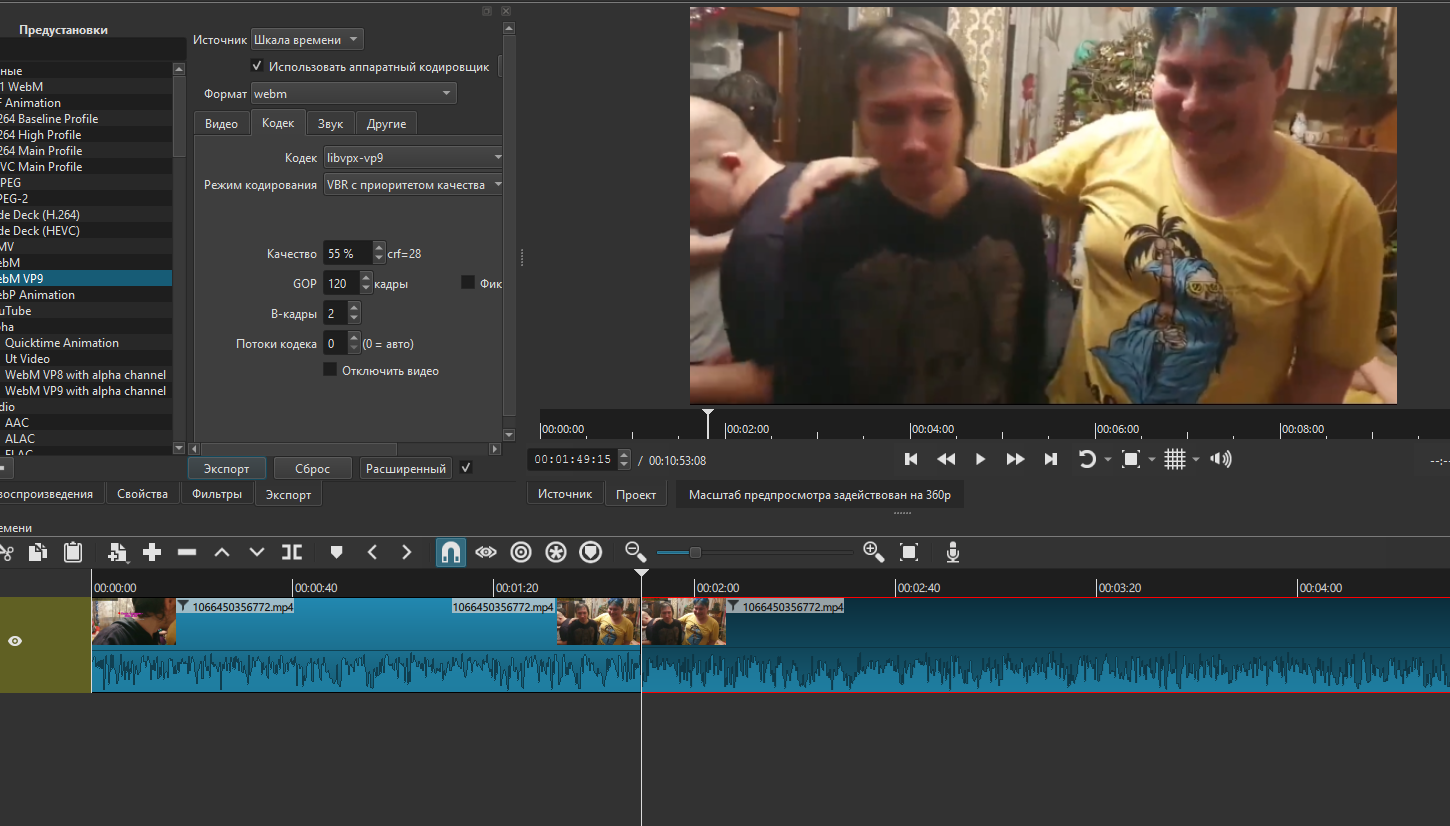This screenshot has height=826, width=1450.
Task: Toggle player loop playback
Action: pyautogui.click(x=1087, y=459)
